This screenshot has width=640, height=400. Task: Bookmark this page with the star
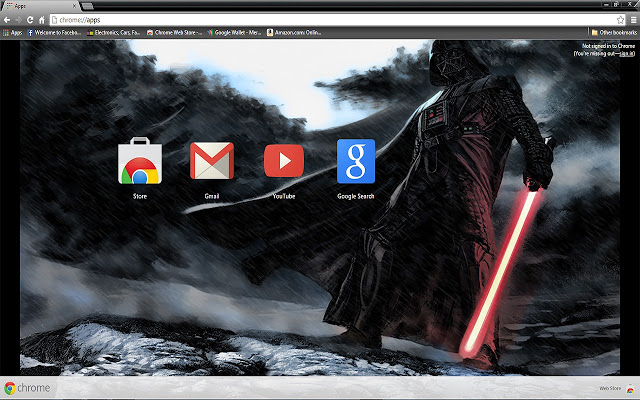tap(620, 20)
